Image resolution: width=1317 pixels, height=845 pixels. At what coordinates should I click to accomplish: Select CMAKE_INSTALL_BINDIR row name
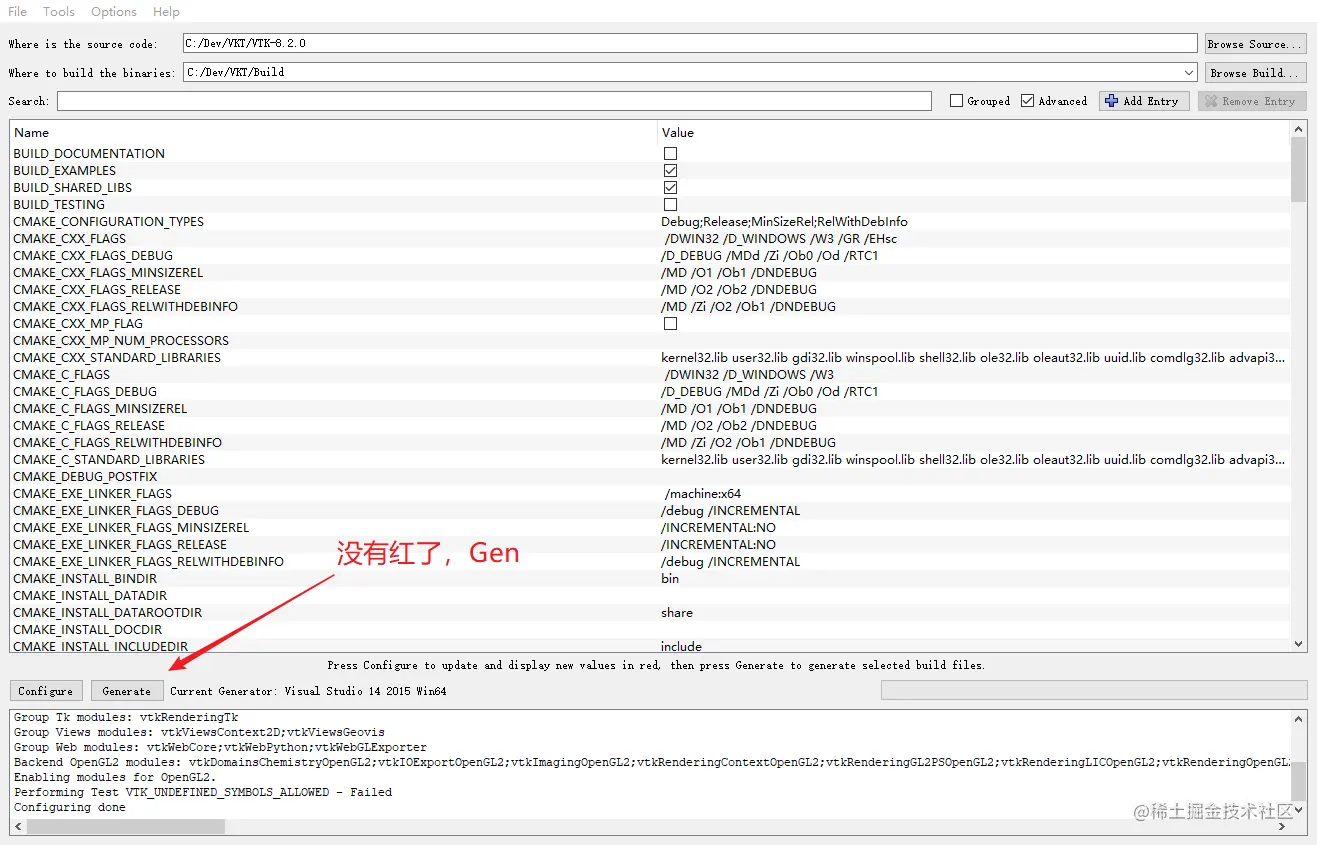coord(85,578)
